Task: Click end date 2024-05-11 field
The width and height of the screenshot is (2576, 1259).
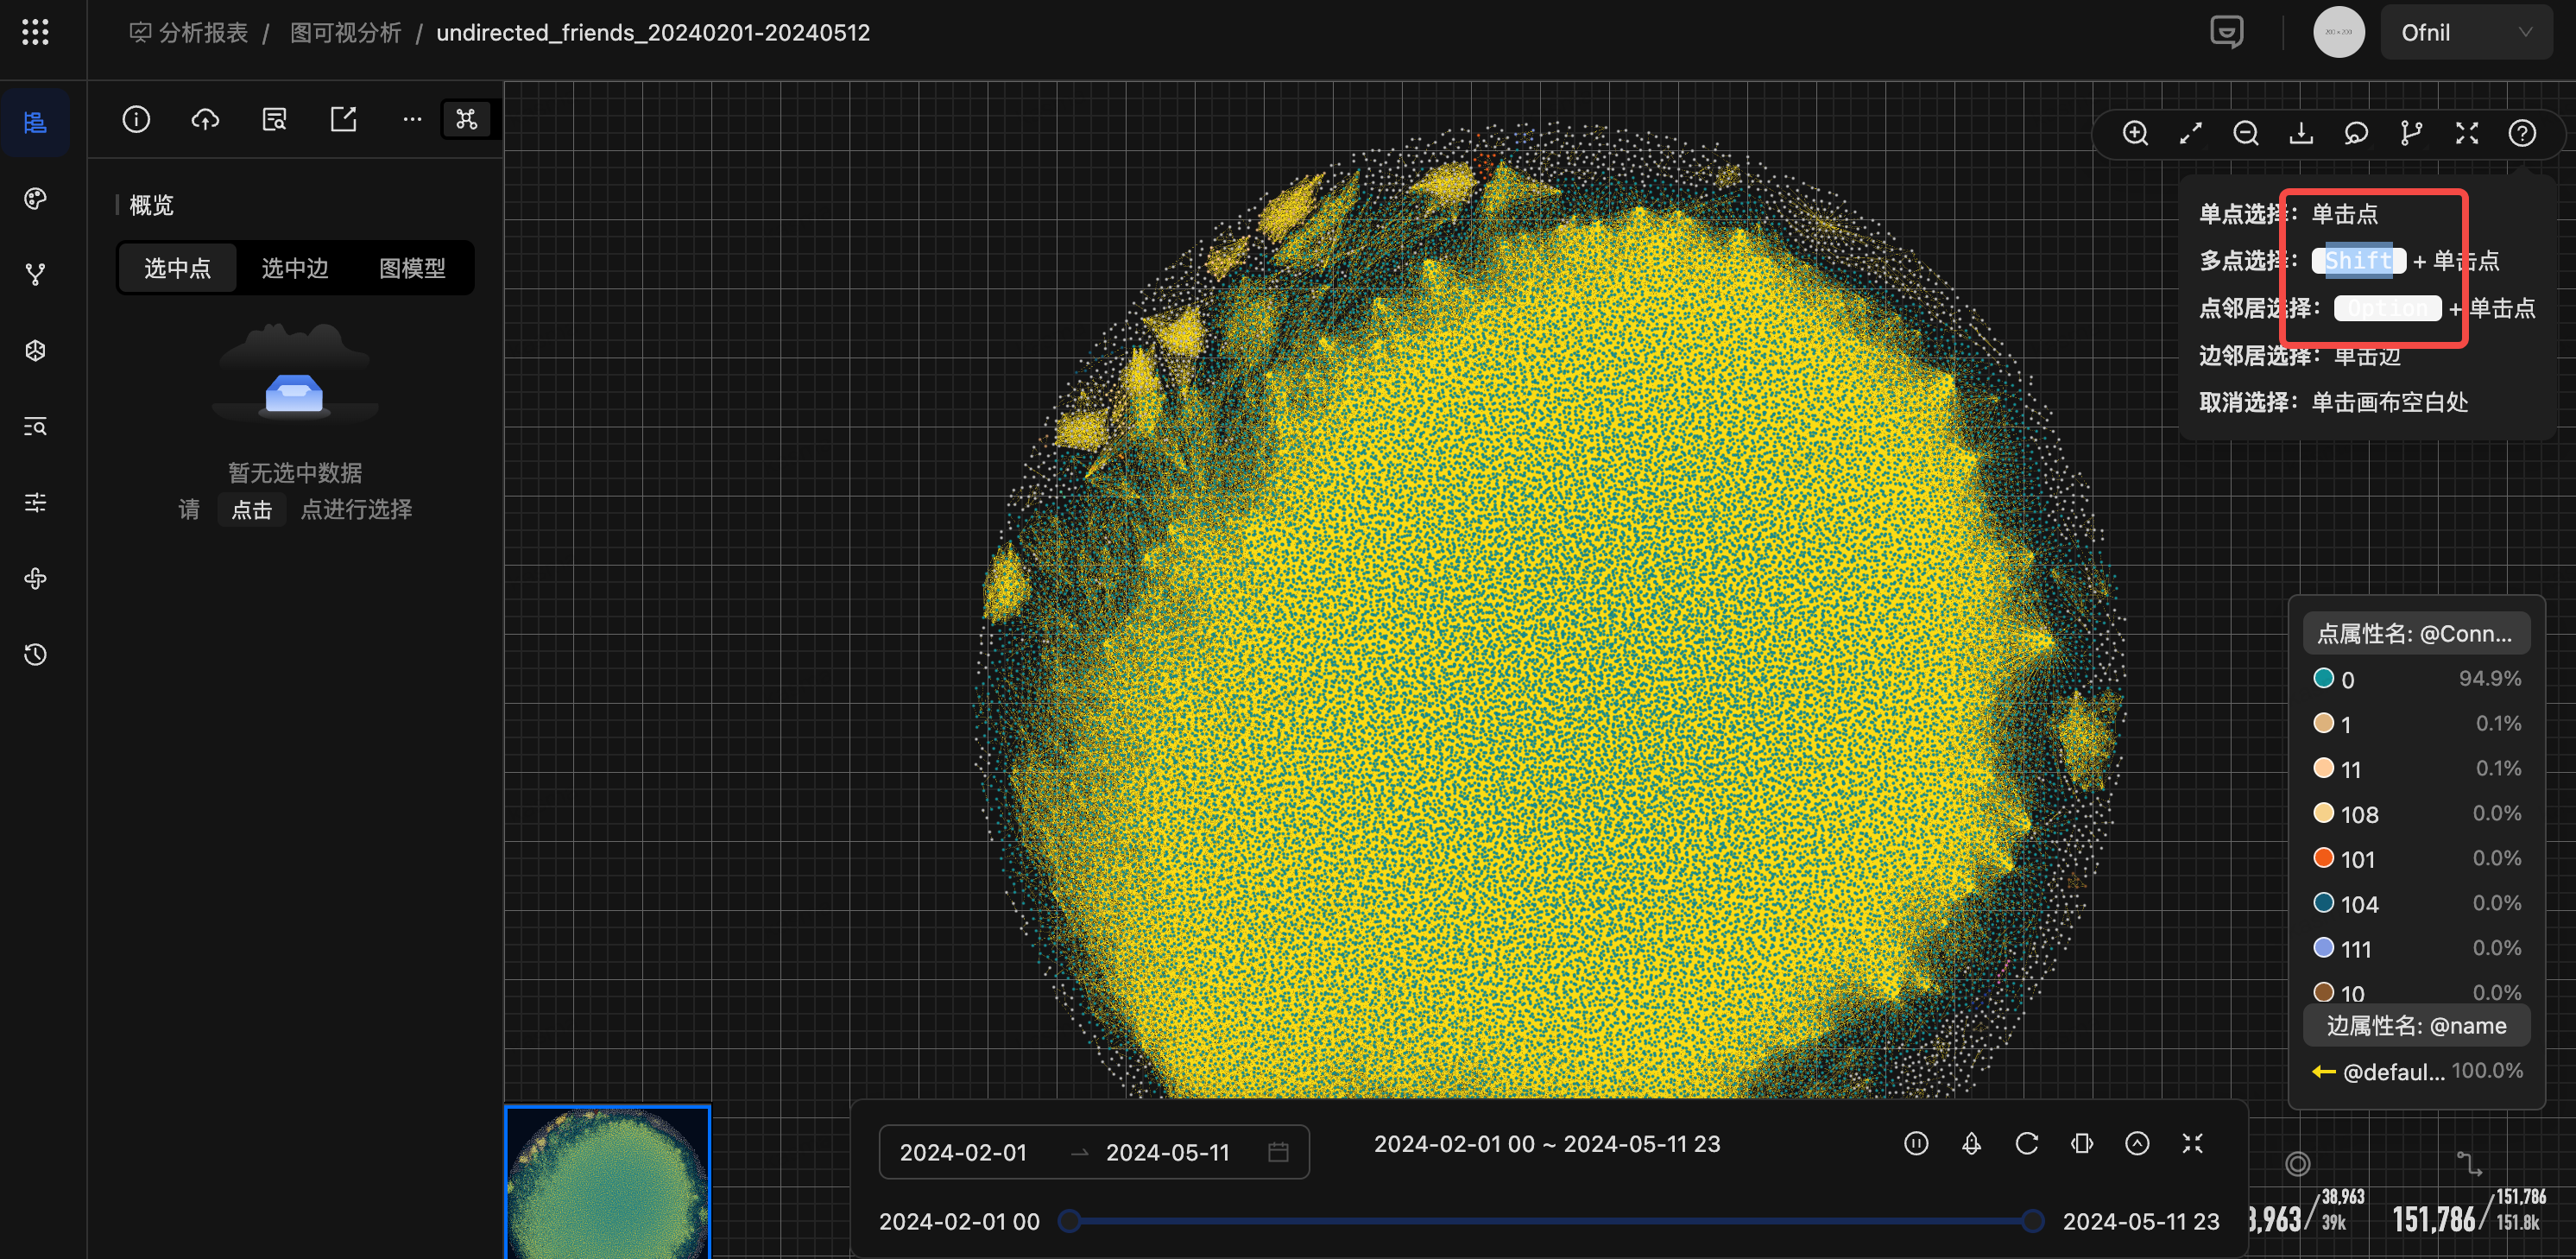Action: click(1167, 1152)
